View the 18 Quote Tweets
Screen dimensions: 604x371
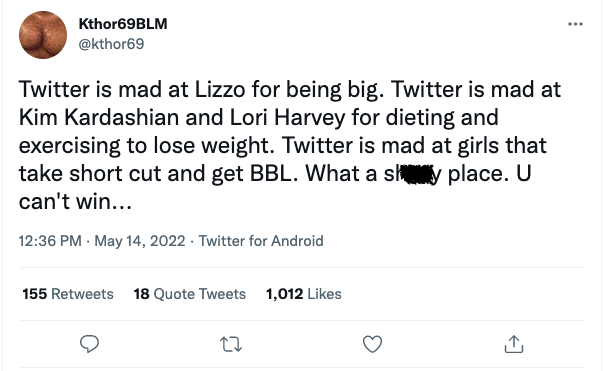pos(190,294)
